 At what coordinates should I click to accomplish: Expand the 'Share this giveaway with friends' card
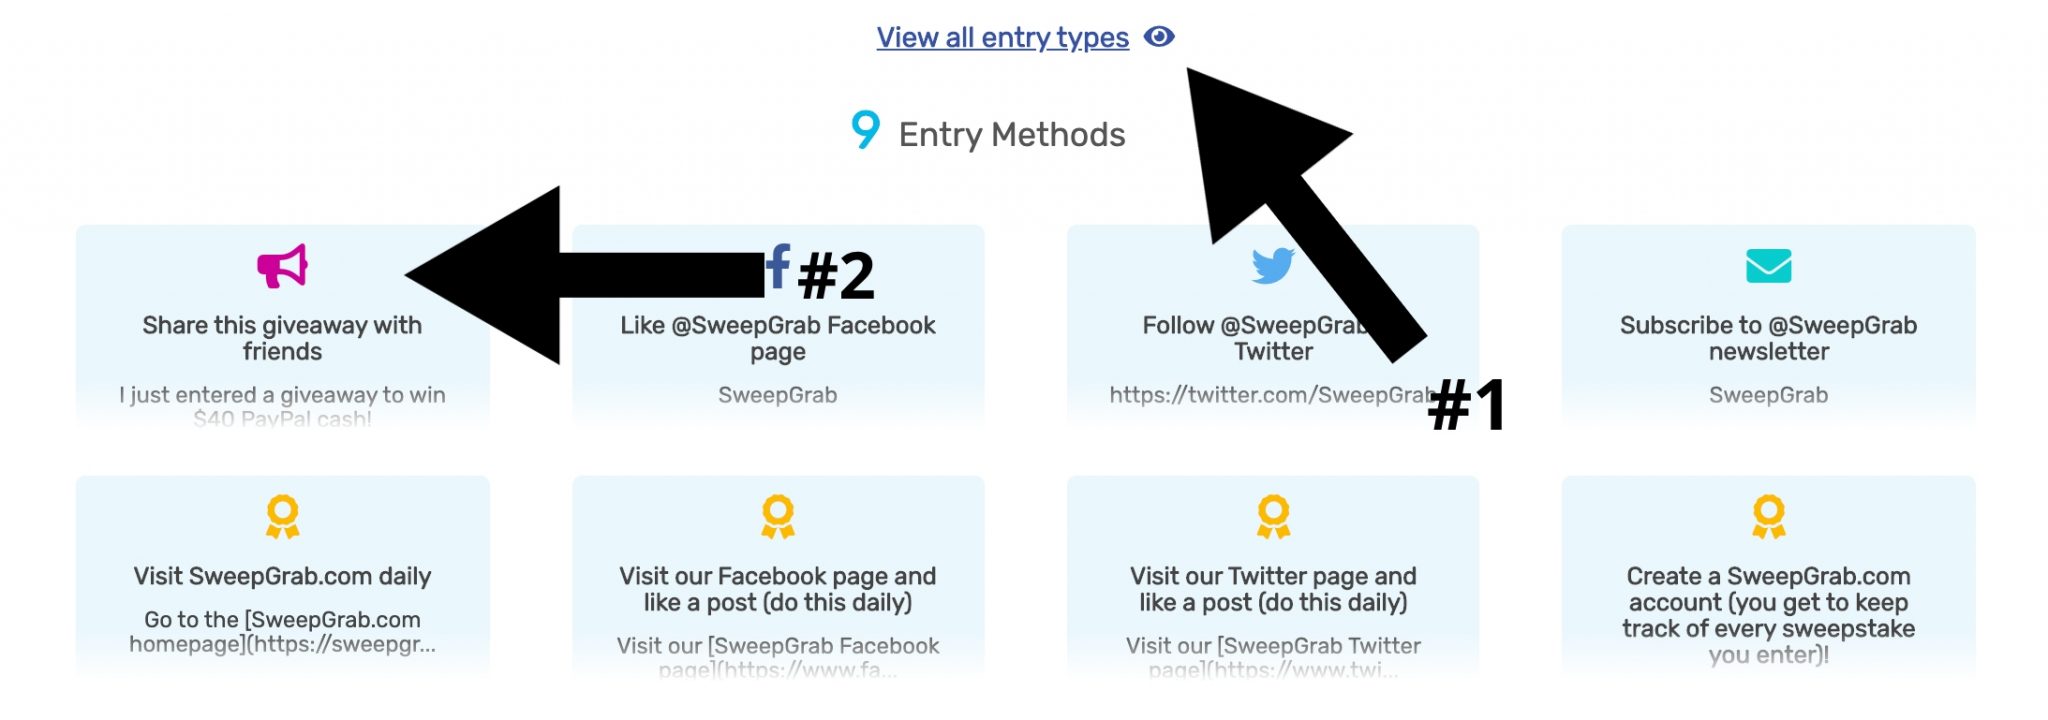(x=281, y=338)
